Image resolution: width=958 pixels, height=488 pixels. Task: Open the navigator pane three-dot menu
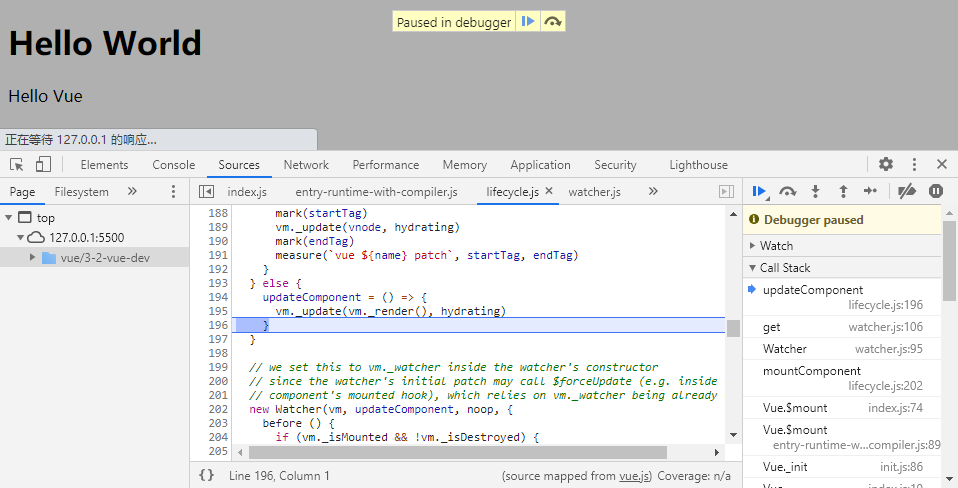pos(174,192)
